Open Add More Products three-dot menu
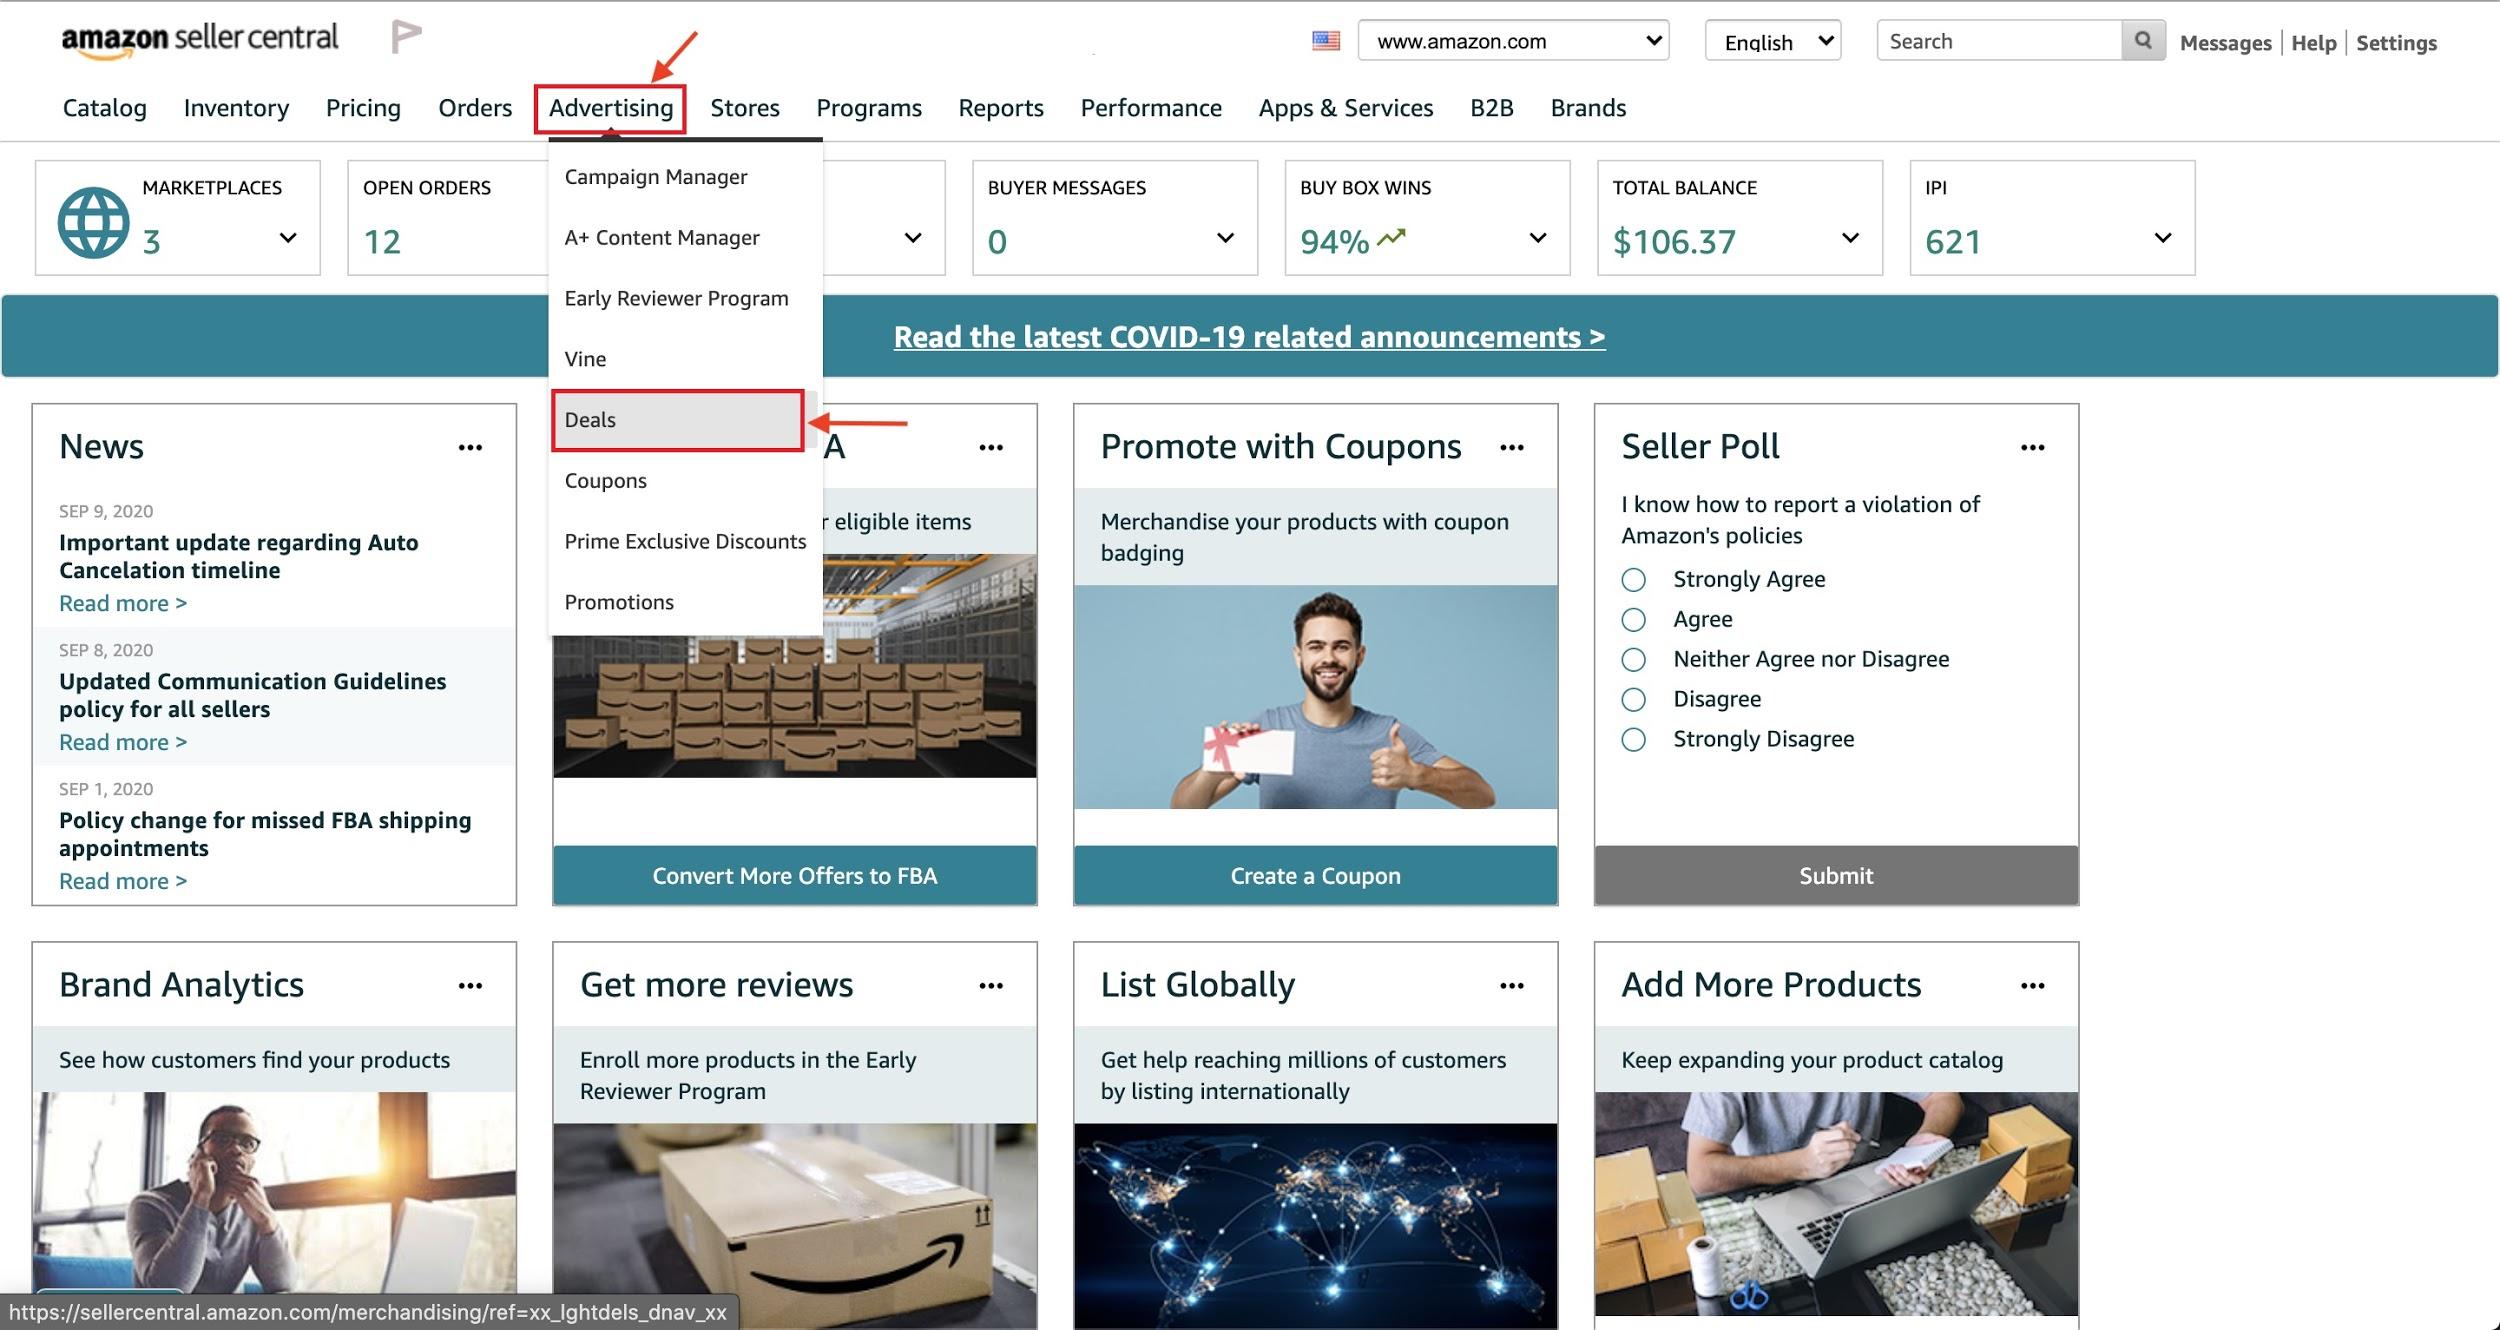This screenshot has height=1330, width=2500. pyautogui.click(x=2033, y=985)
